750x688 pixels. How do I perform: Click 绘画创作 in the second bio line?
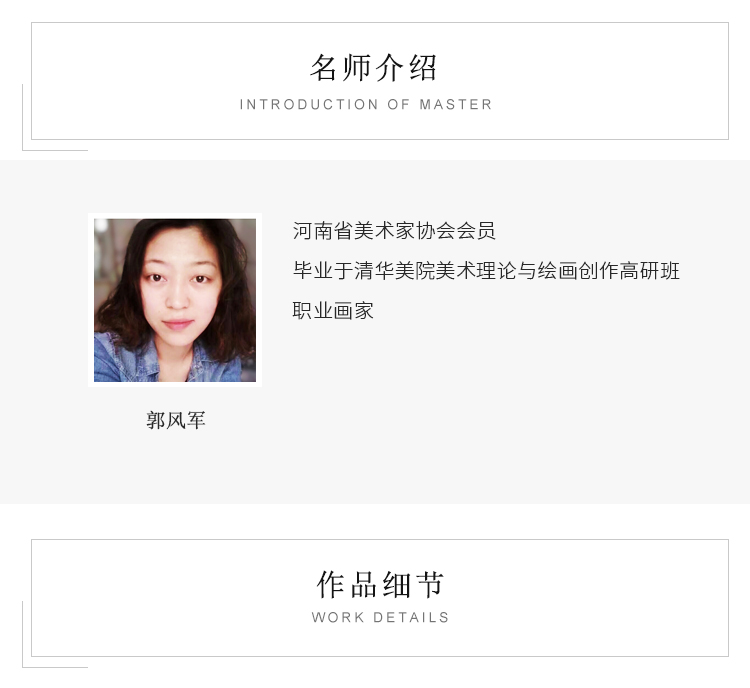point(578,271)
